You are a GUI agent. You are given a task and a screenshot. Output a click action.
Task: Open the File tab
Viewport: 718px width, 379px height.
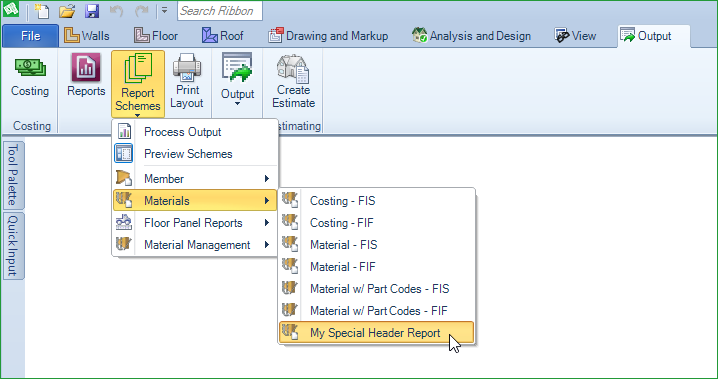(30, 36)
